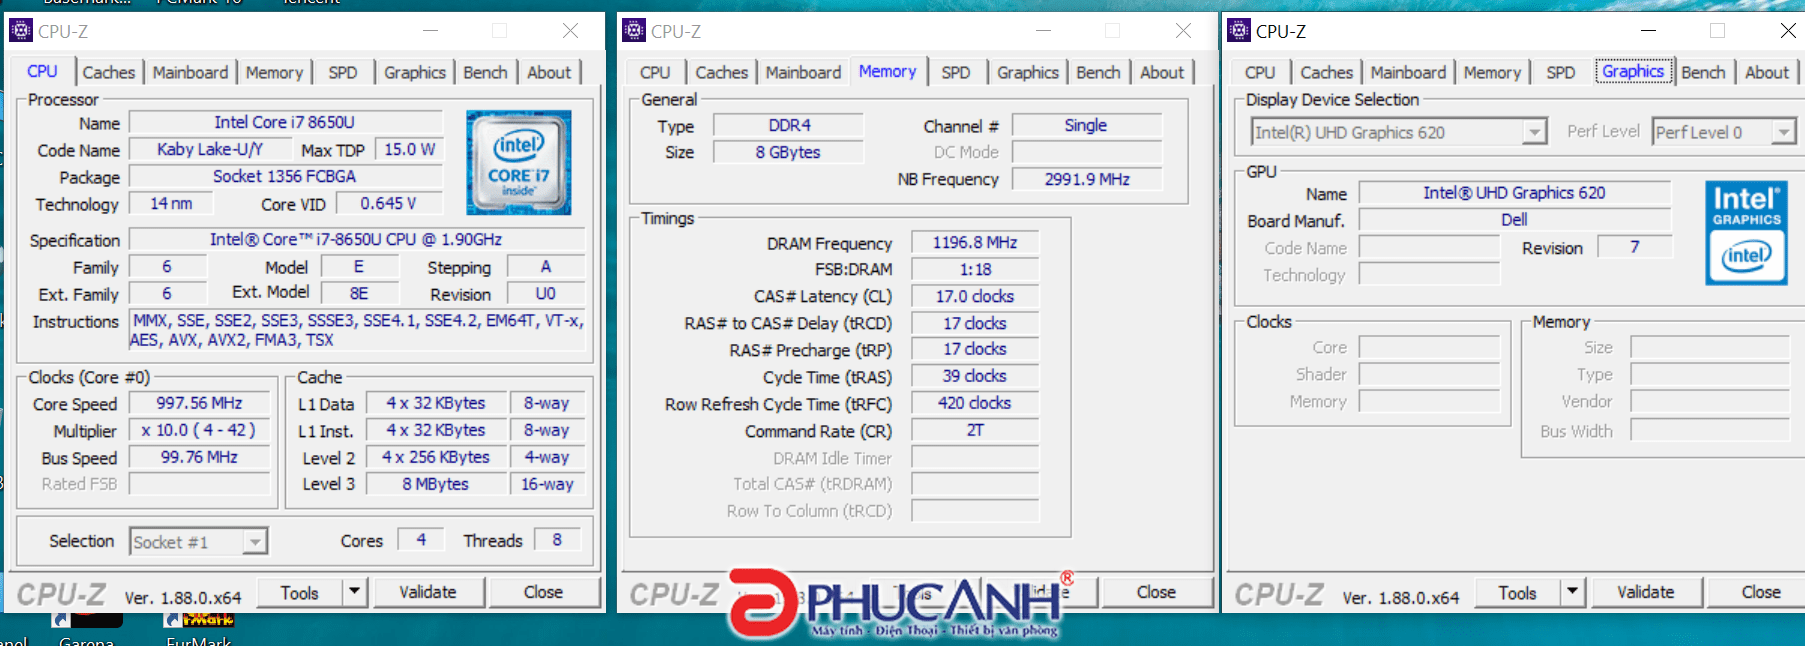Click the bus speed value '99.76 MHz'
This screenshot has height=646, width=1805.
[200, 457]
